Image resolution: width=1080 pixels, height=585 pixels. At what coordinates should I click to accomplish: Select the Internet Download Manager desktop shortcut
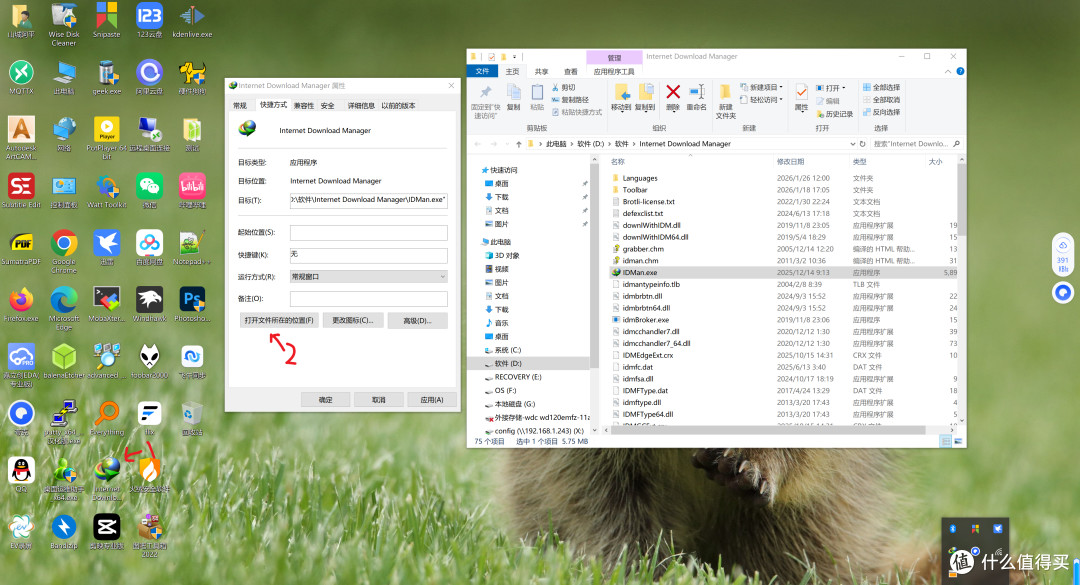pyautogui.click(x=107, y=479)
